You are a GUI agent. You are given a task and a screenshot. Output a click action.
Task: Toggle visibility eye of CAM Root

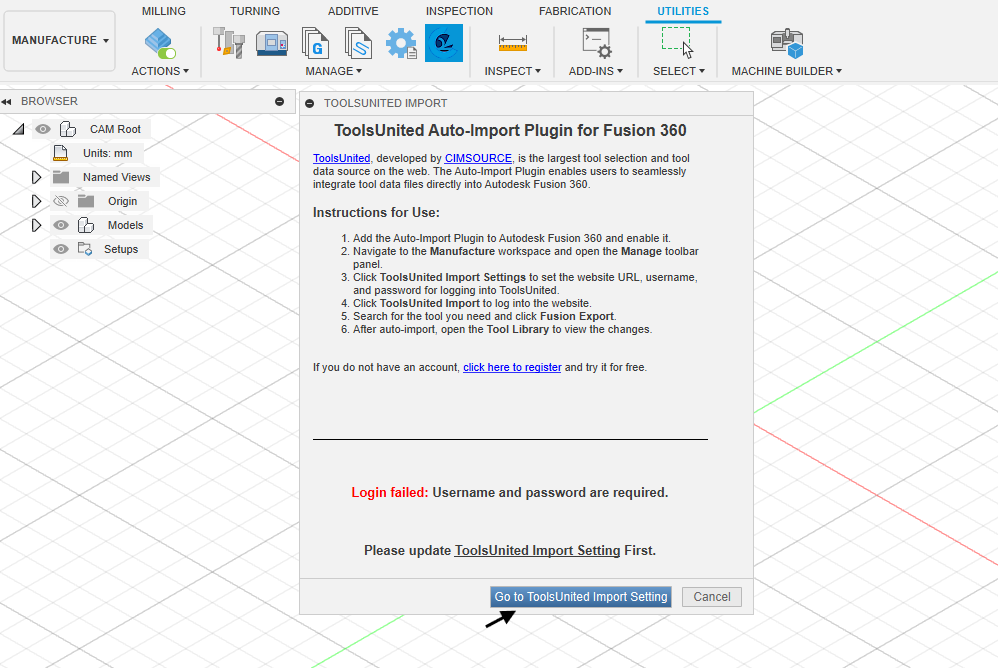(43, 129)
